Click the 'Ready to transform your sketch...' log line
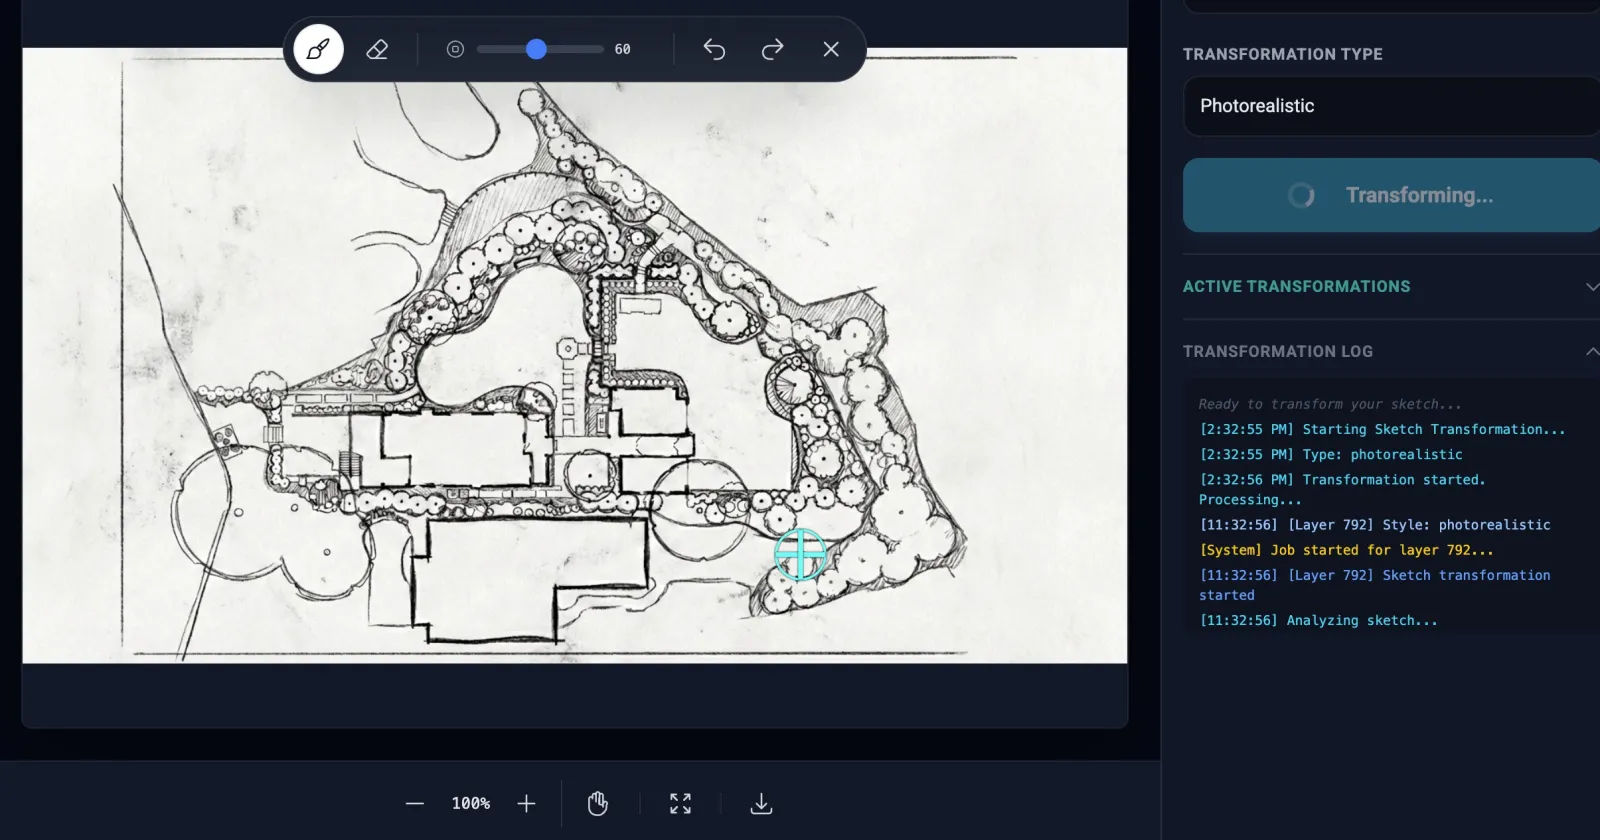The height and width of the screenshot is (840, 1600). pyautogui.click(x=1330, y=404)
